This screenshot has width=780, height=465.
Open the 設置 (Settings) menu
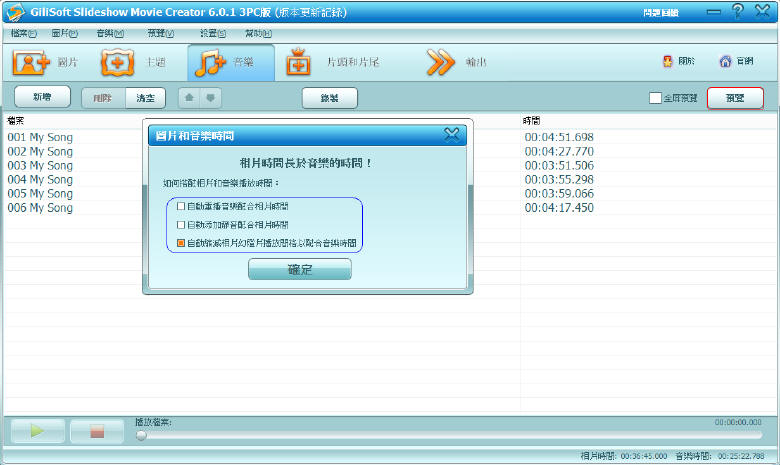tap(213, 33)
